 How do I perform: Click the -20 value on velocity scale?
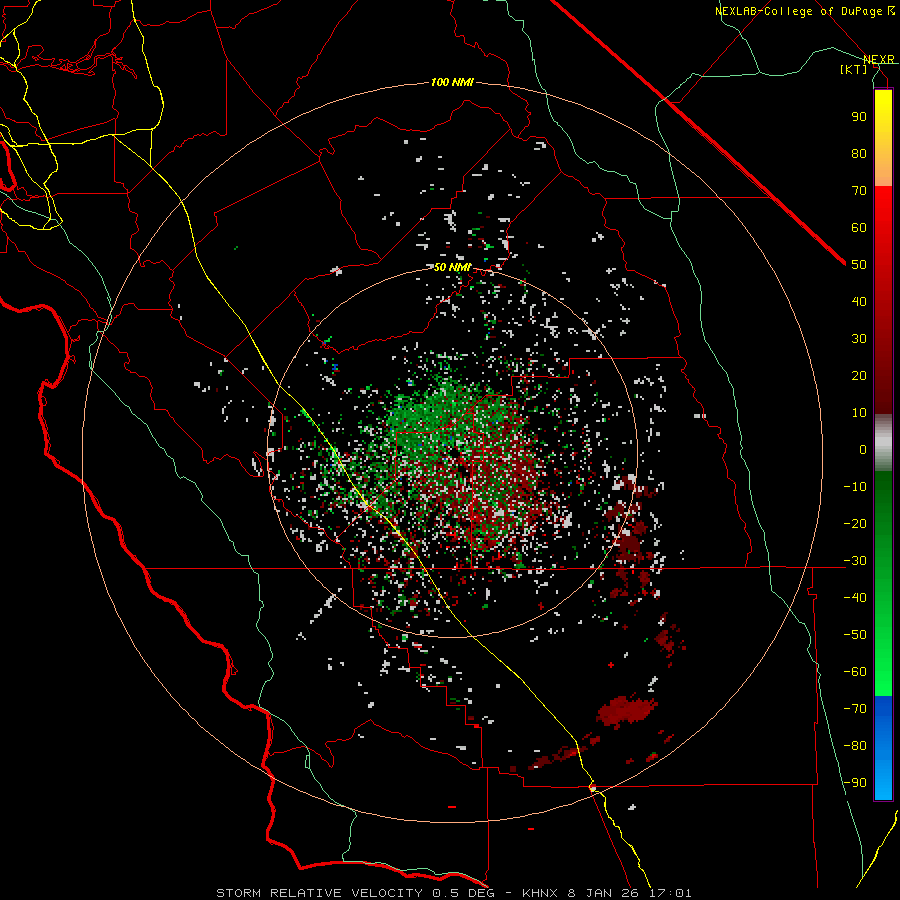(x=855, y=523)
